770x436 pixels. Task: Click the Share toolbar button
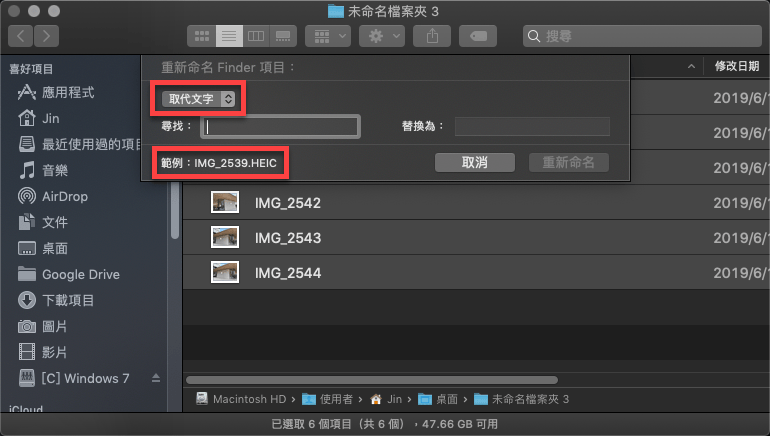(432, 36)
